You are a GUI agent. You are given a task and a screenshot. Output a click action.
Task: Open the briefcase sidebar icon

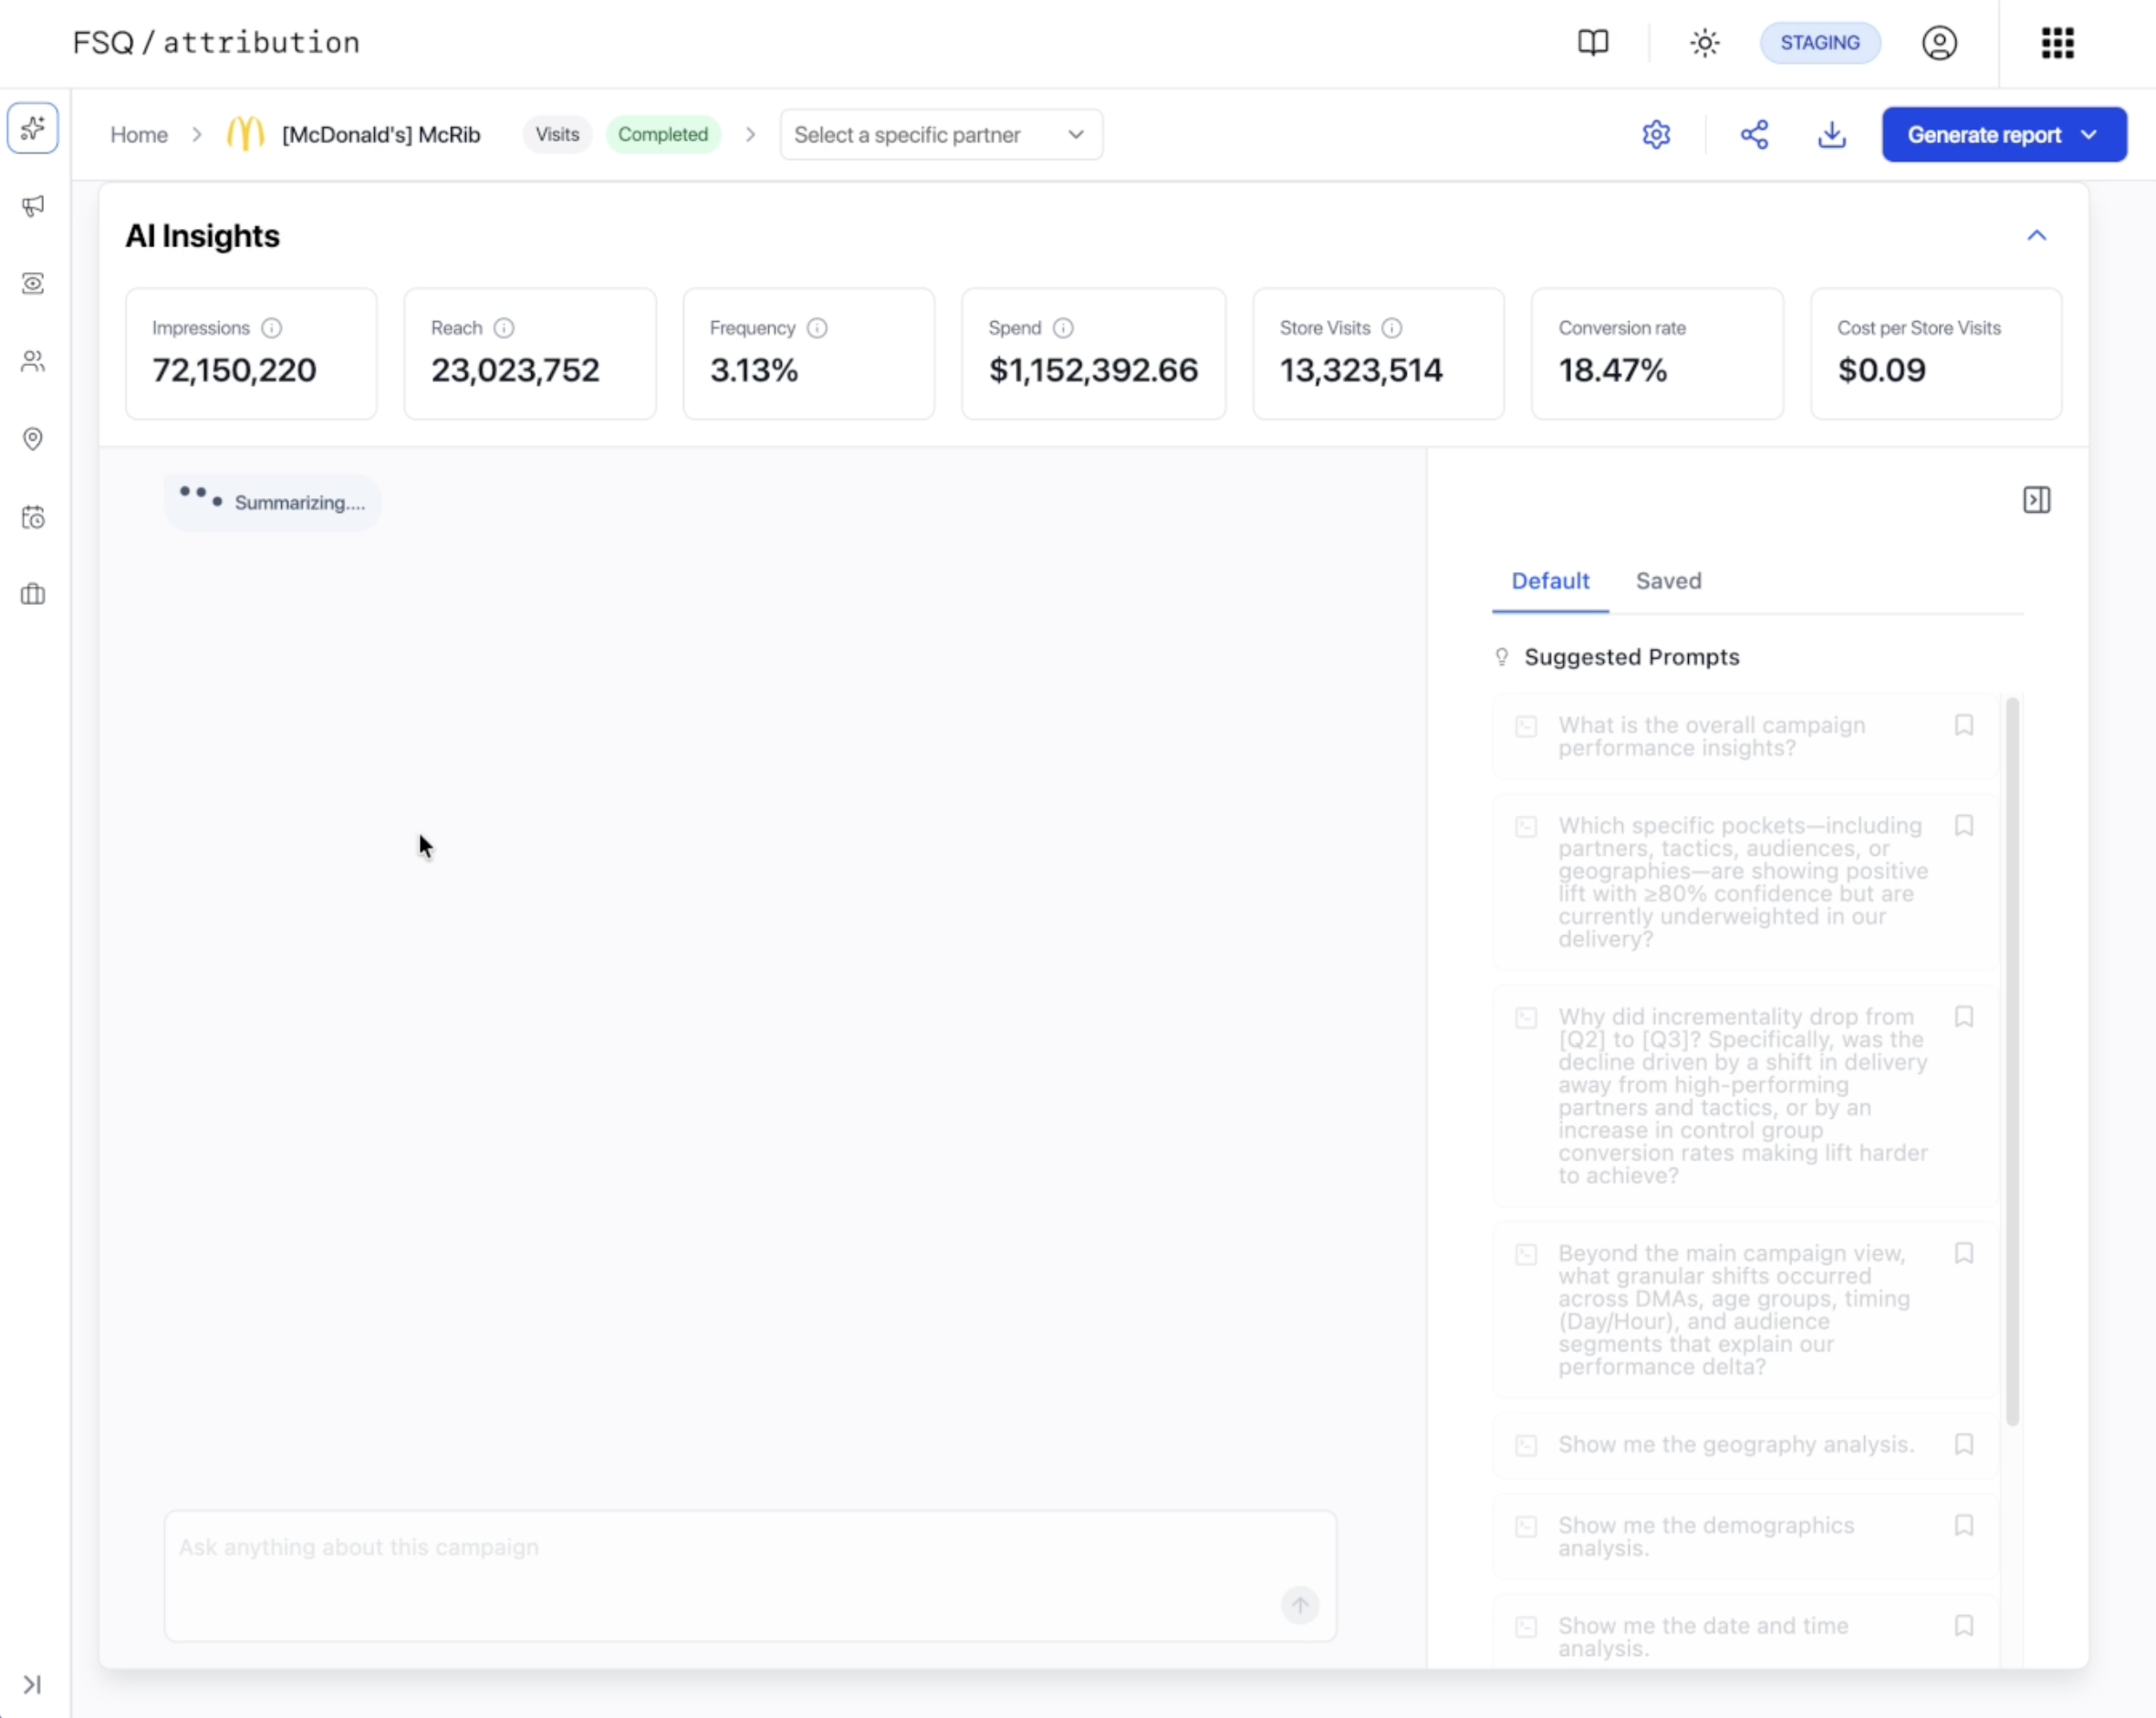click(33, 594)
